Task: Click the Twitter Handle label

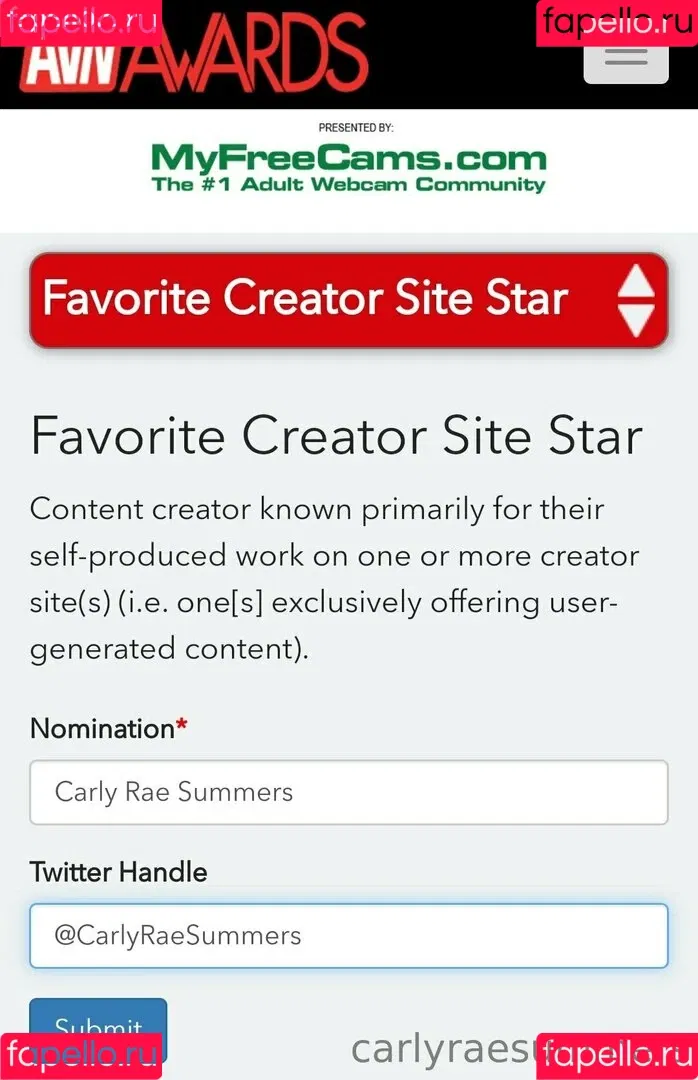Action: (119, 872)
